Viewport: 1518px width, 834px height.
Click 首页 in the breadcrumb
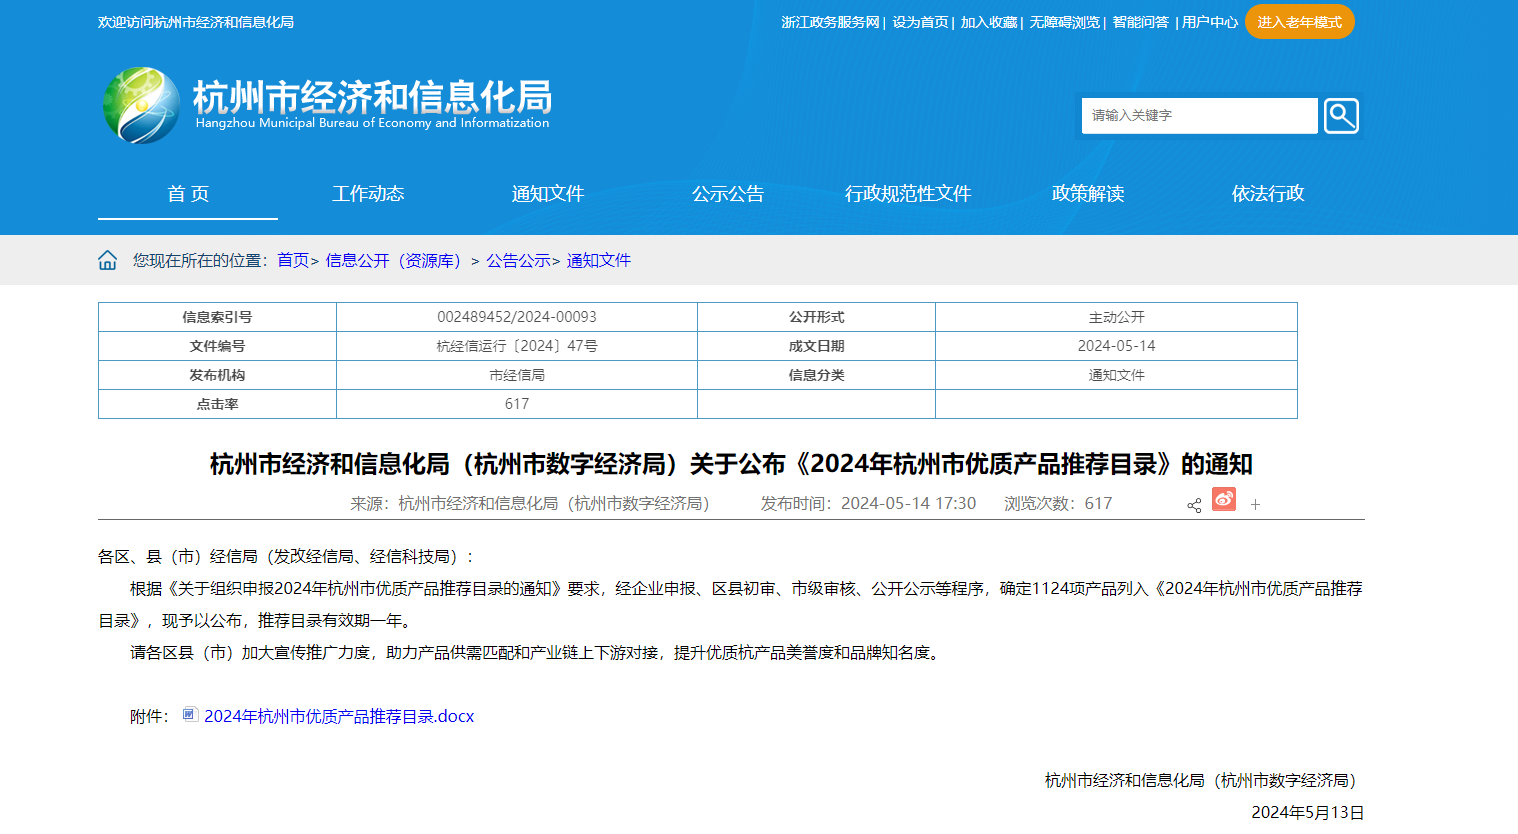pos(293,260)
